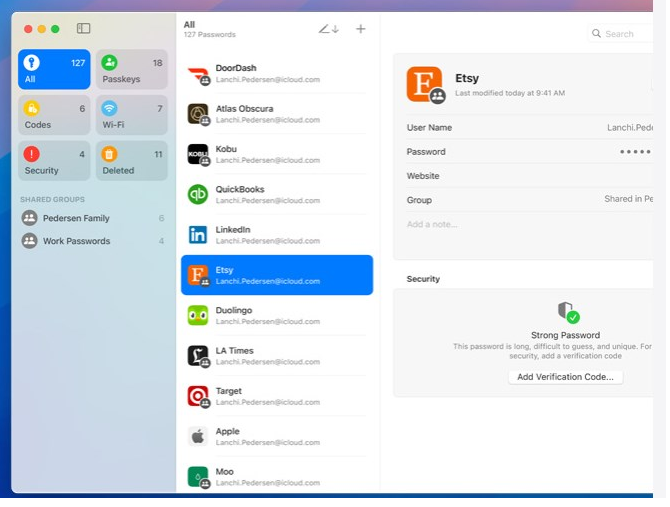This screenshot has width=670, height=507.
Task: Select the Target entry name
Action: click(x=229, y=391)
